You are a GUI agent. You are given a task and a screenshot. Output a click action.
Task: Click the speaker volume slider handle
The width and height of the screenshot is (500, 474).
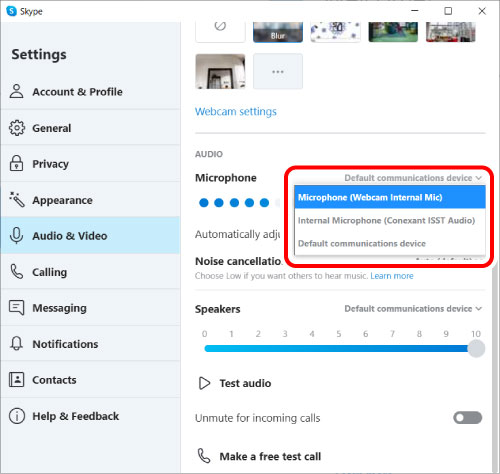pos(476,349)
